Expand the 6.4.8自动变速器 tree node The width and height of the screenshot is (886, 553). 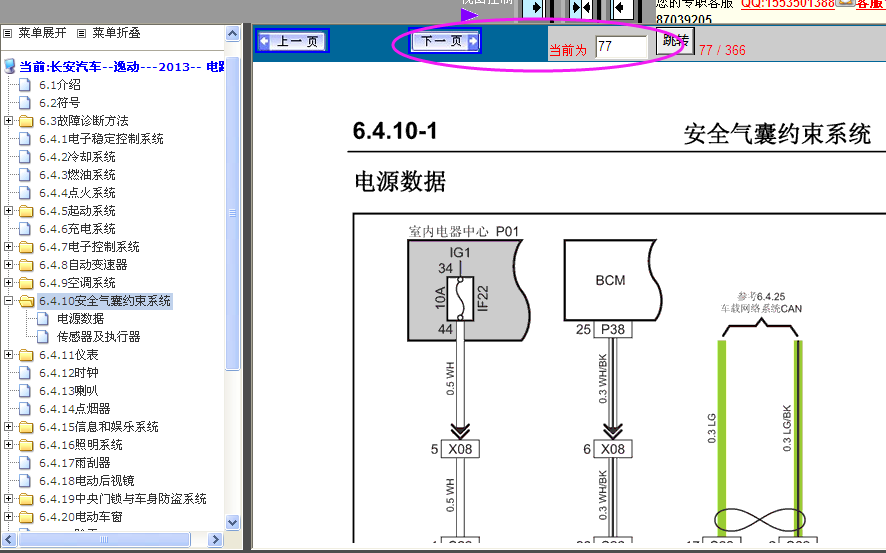coord(8,264)
